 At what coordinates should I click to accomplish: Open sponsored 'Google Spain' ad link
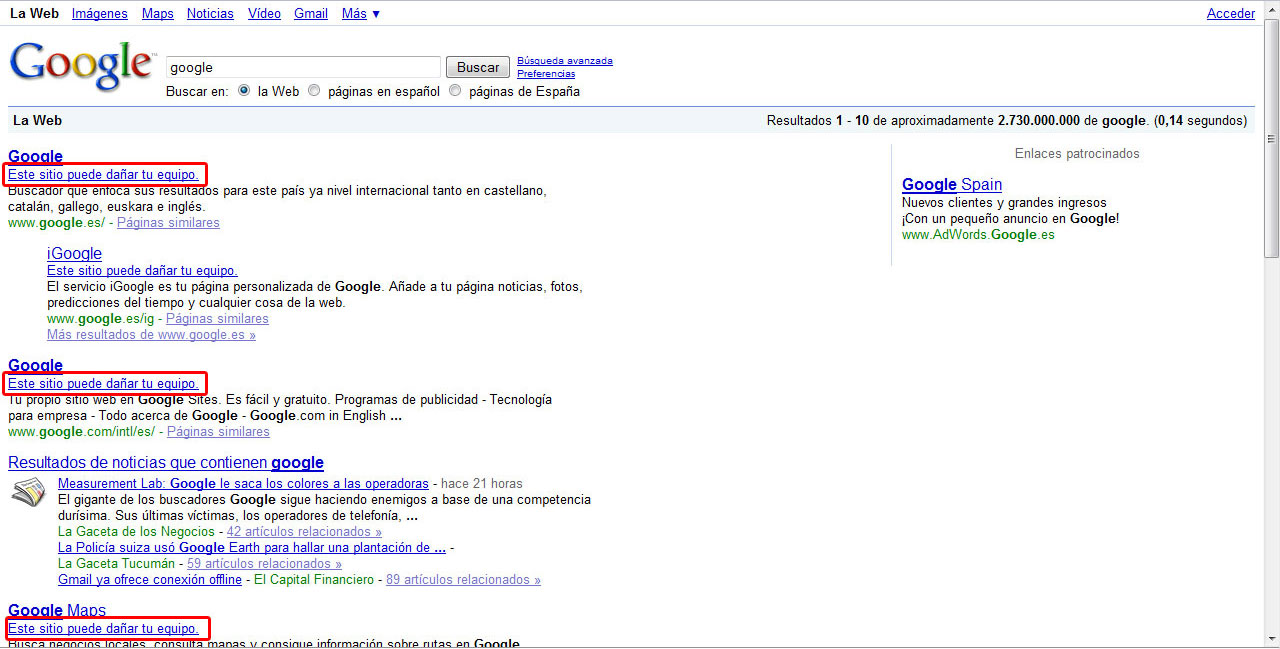952,184
